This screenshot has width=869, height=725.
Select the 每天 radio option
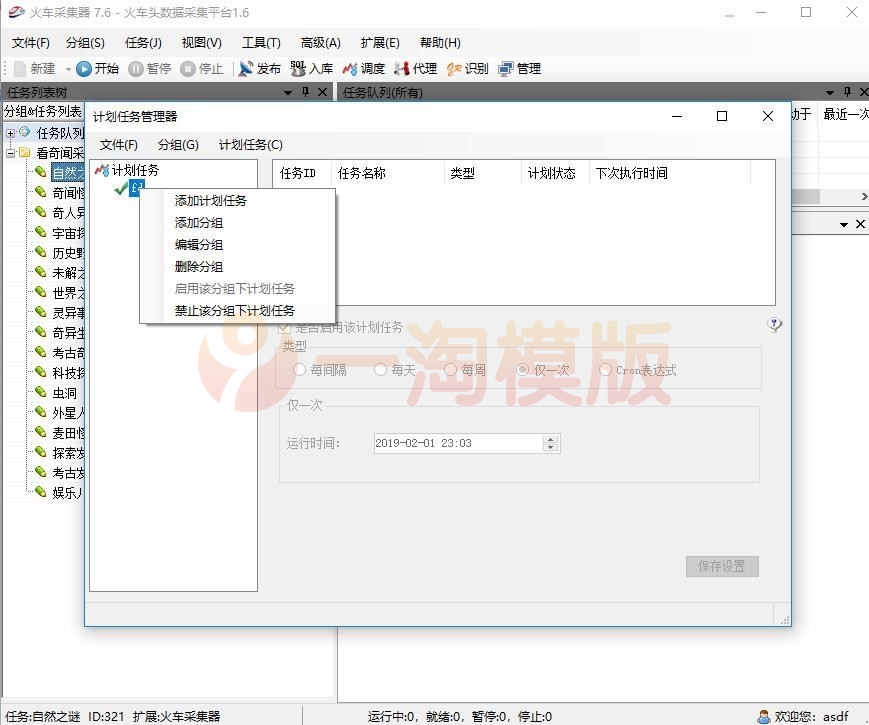pos(380,370)
